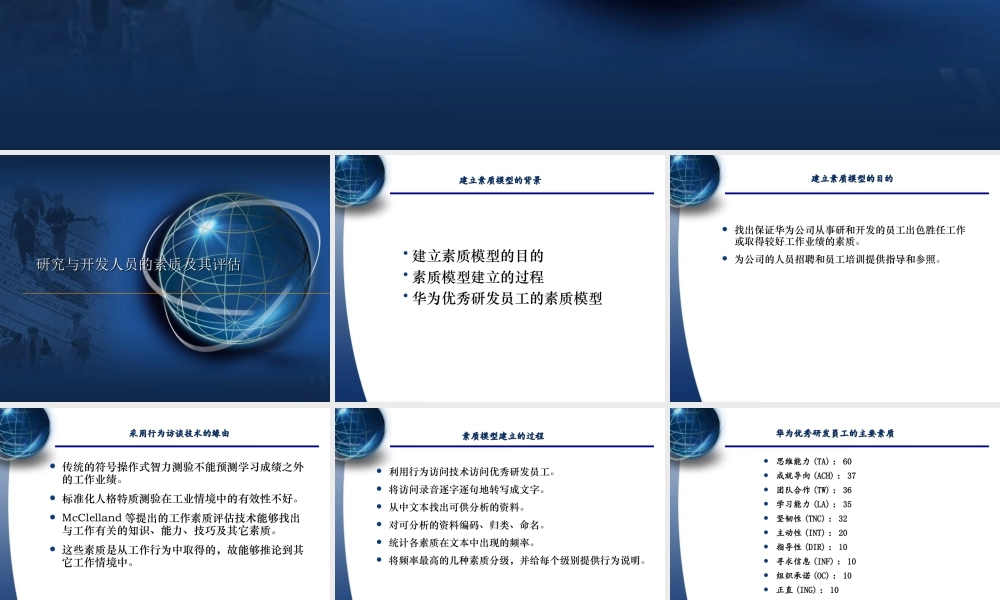Click the list item 成就导向 (ACH): 37
This screenshot has width=1000, height=600.
(x=816, y=476)
